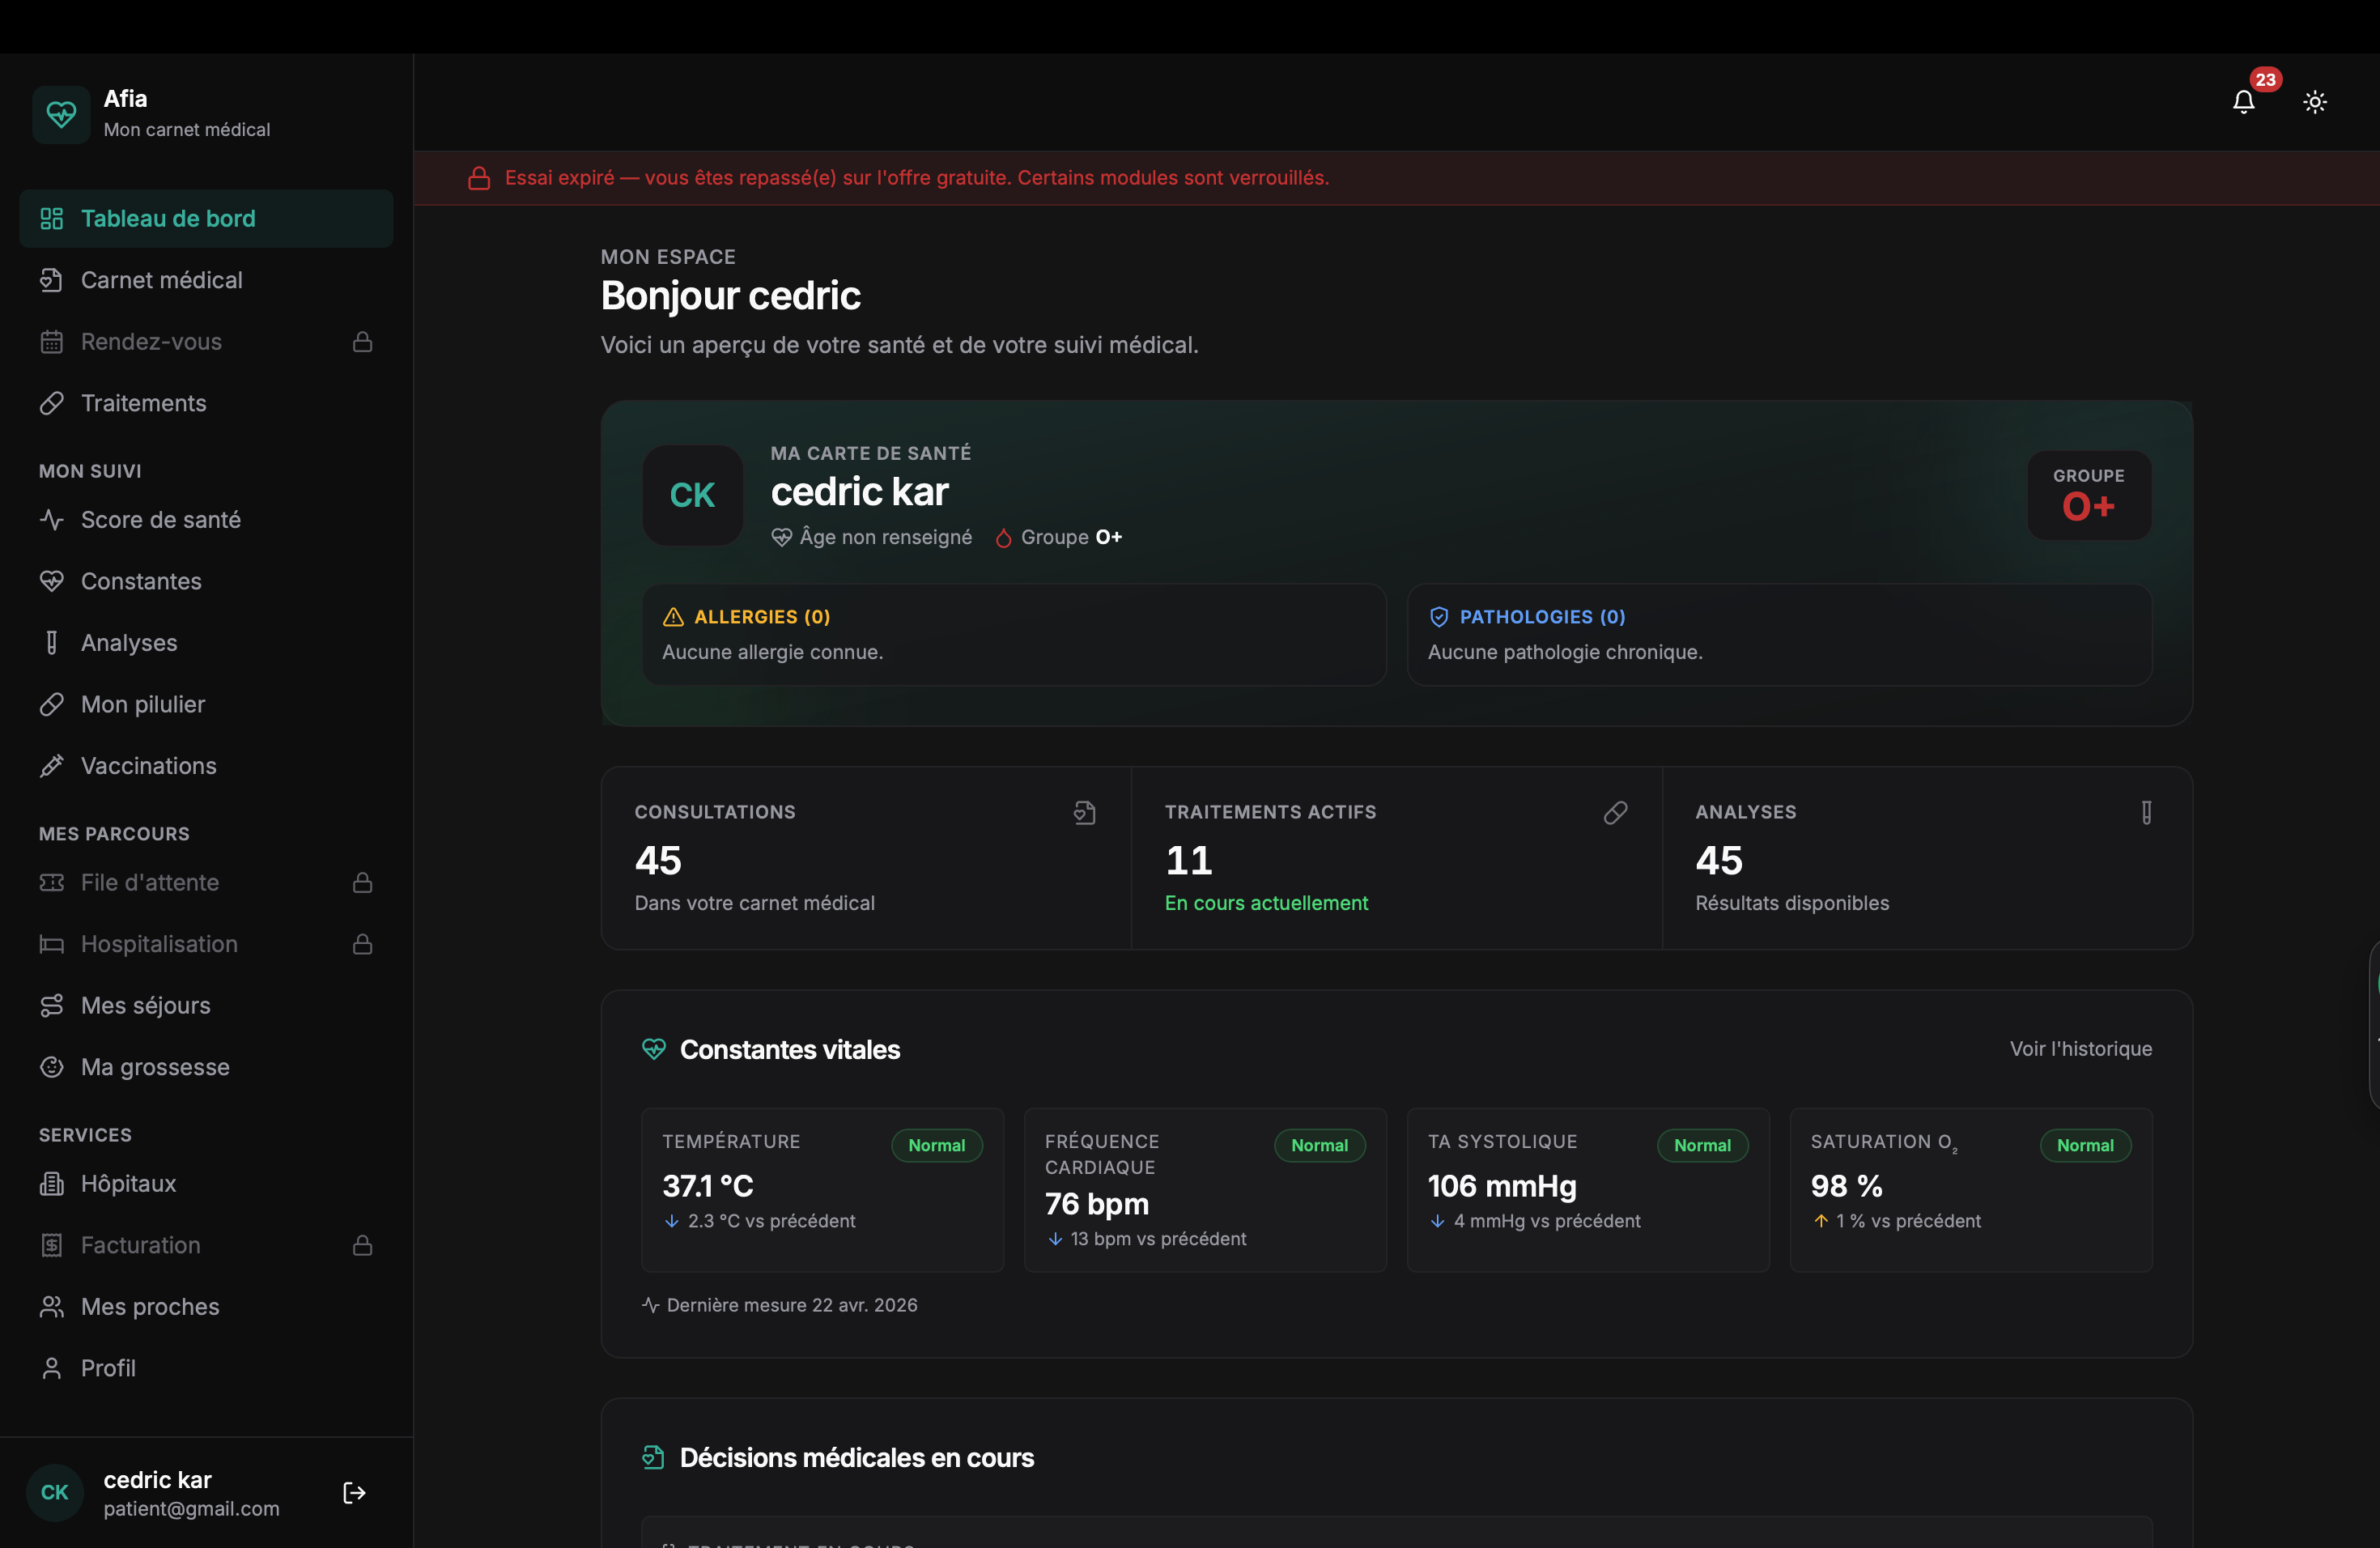Toggle the light/dark theme sun icon
The width and height of the screenshot is (2380, 1548).
[x=2315, y=102]
